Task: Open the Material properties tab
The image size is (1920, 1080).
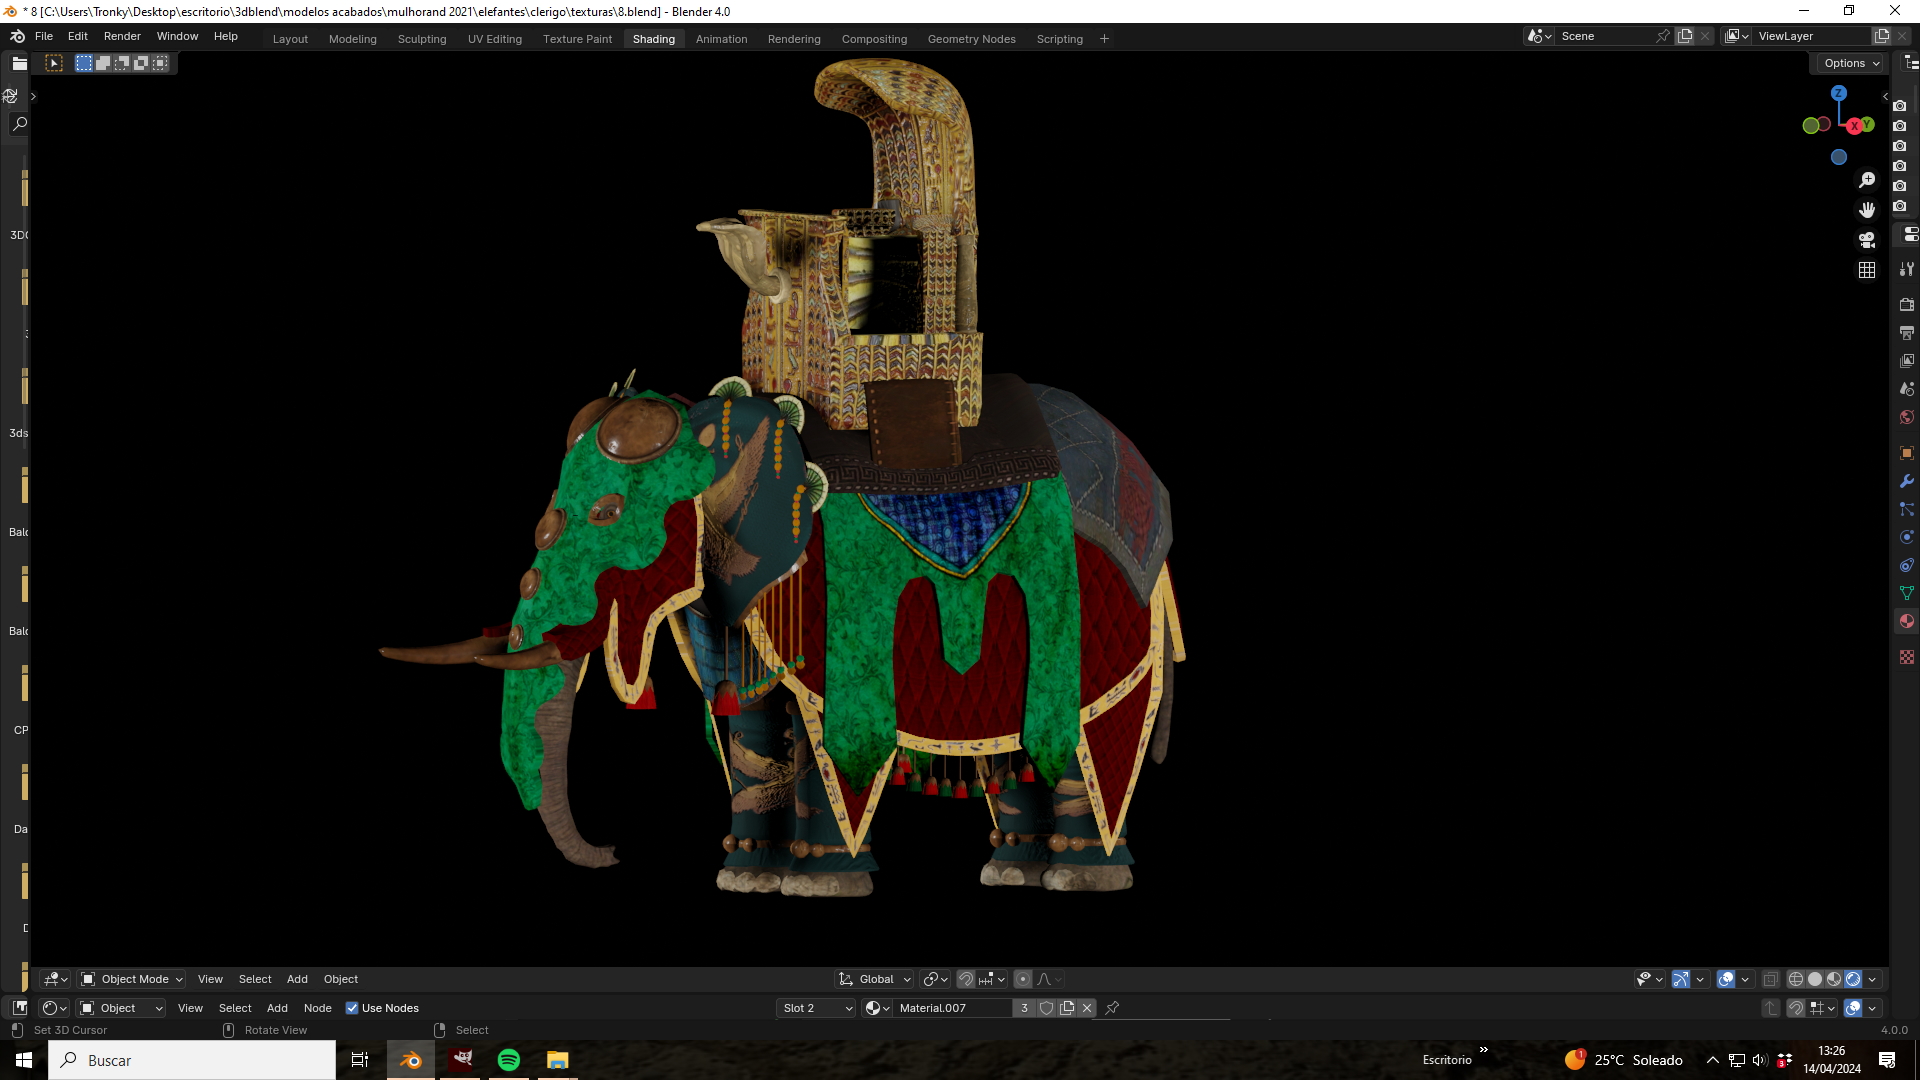Action: (x=1906, y=621)
